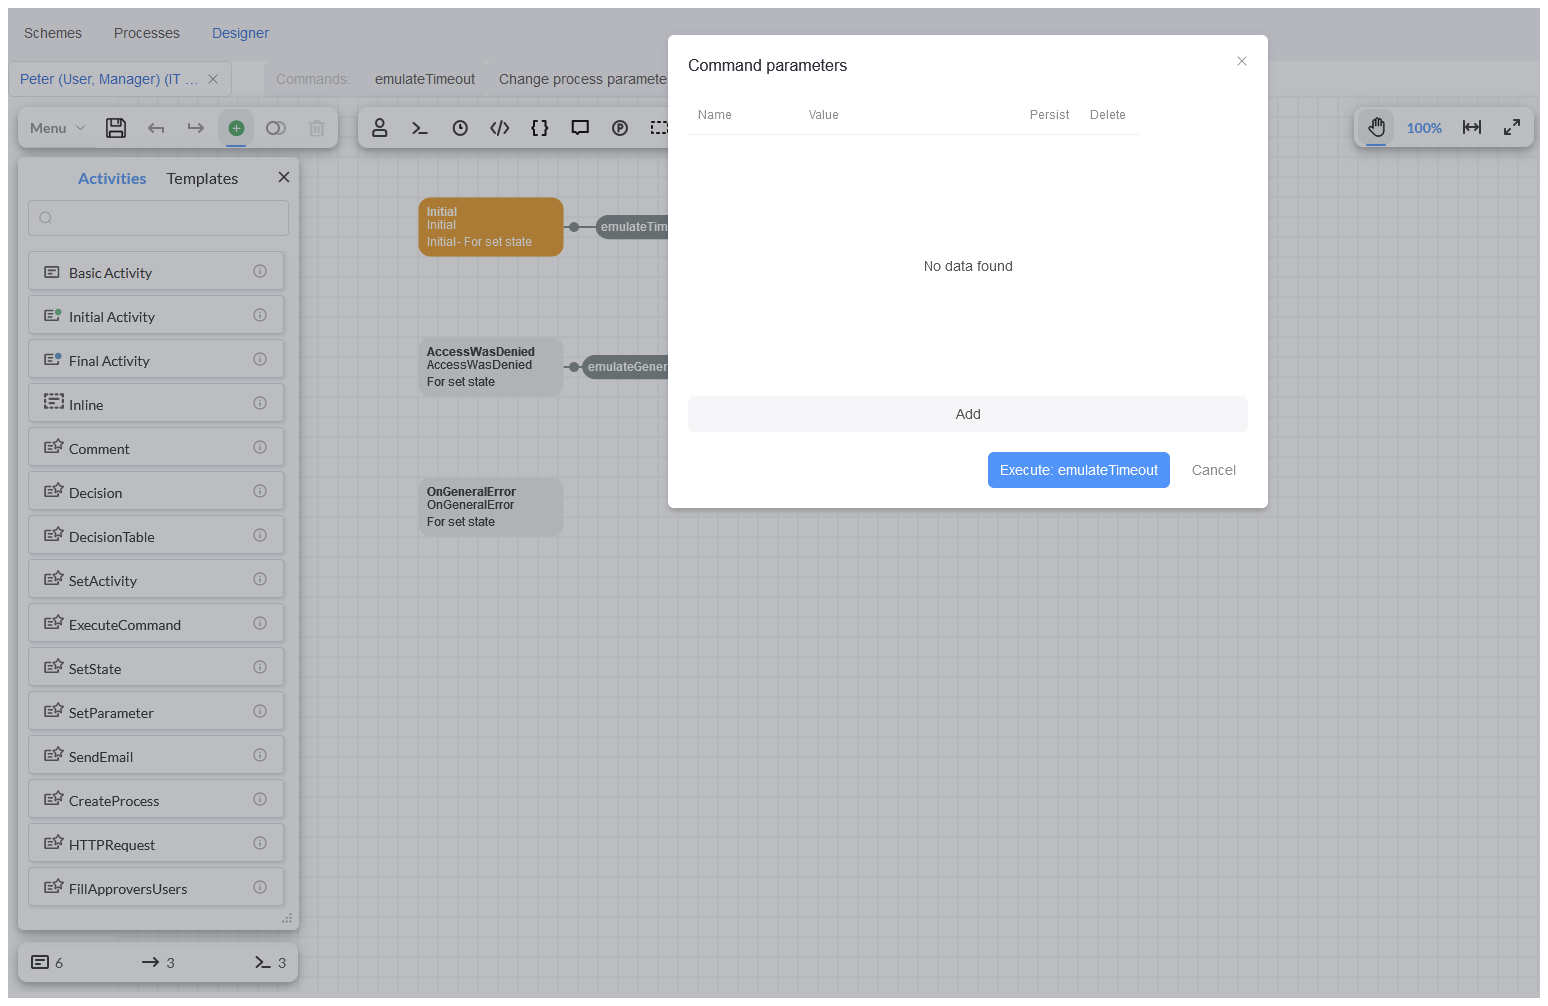Click the 100% zoom level
Screen dimensions: 1548x1006
[1424, 128]
